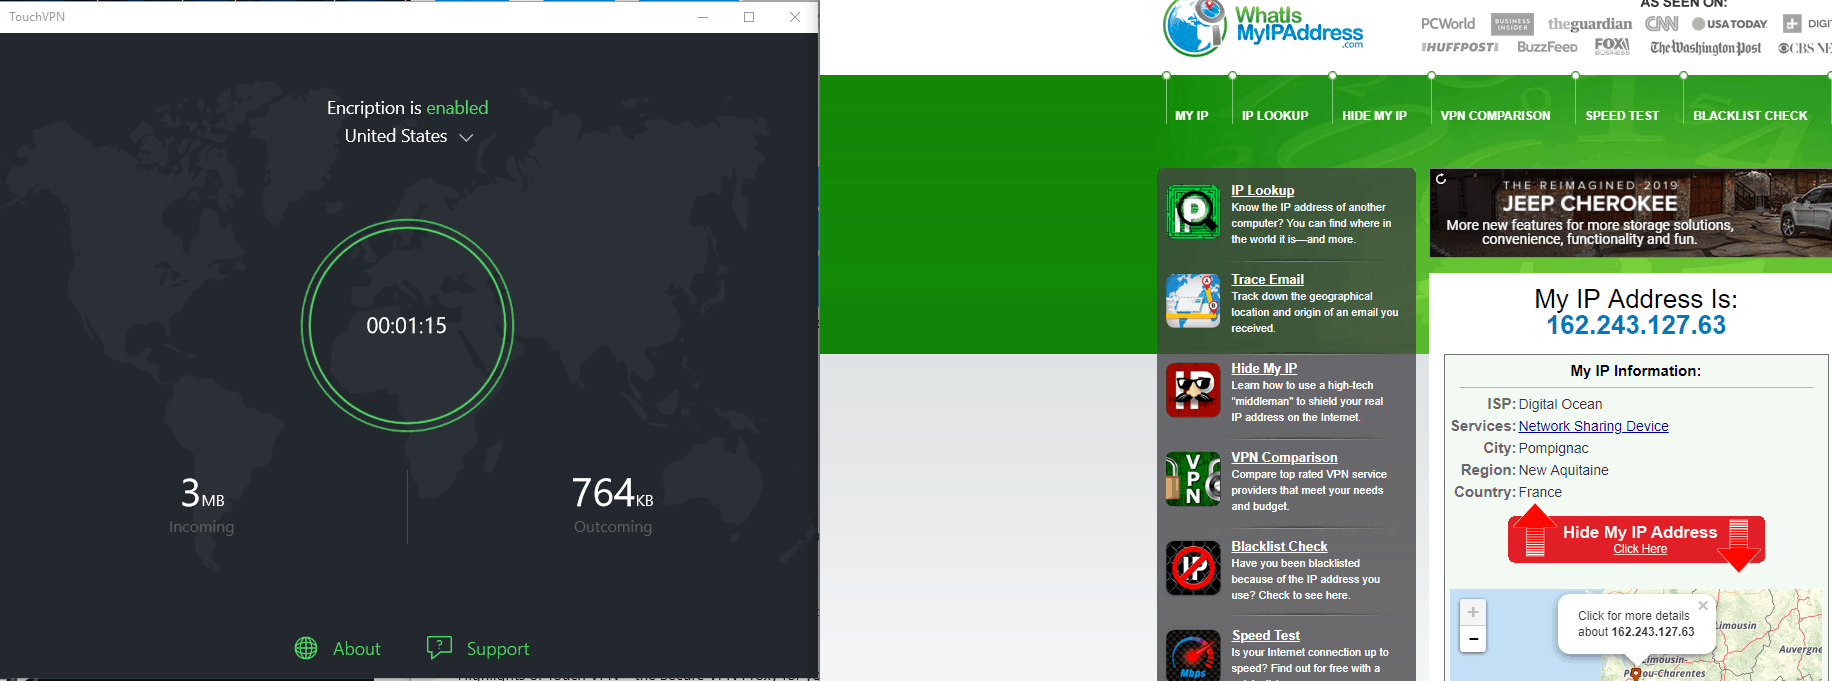Click the IP address 162.243.127.63 heading link
Viewport: 1832px width, 681px height.
[x=1636, y=325]
